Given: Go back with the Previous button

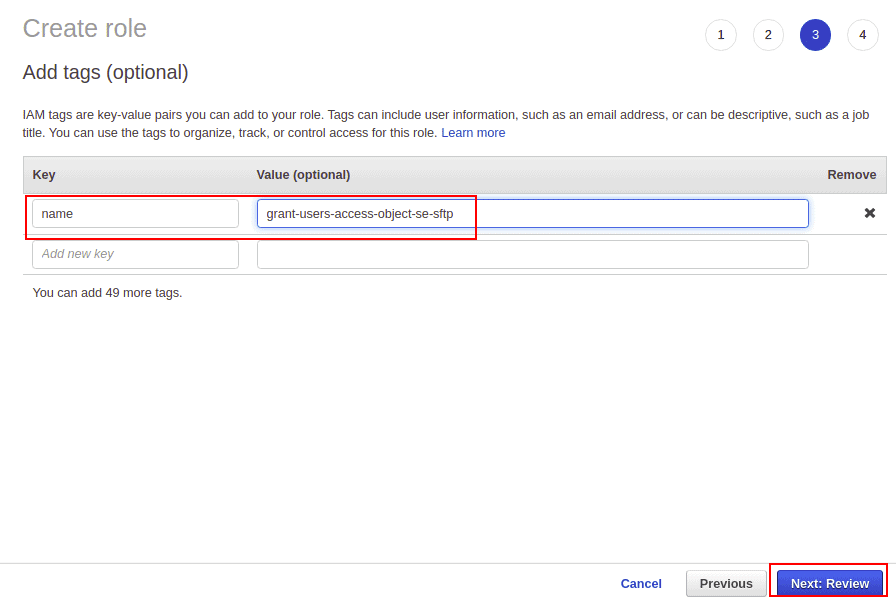Looking at the screenshot, I should 726,584.
